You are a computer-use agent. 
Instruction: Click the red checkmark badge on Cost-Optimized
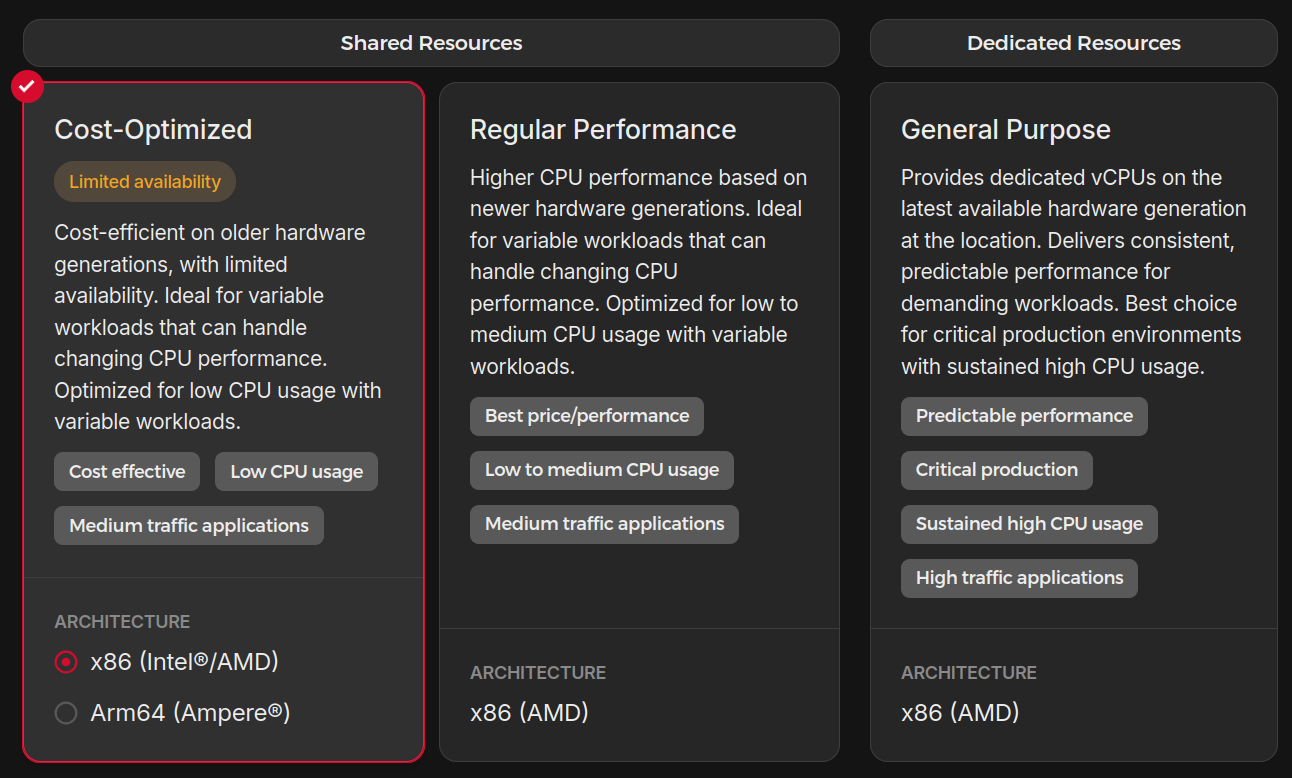28,86
